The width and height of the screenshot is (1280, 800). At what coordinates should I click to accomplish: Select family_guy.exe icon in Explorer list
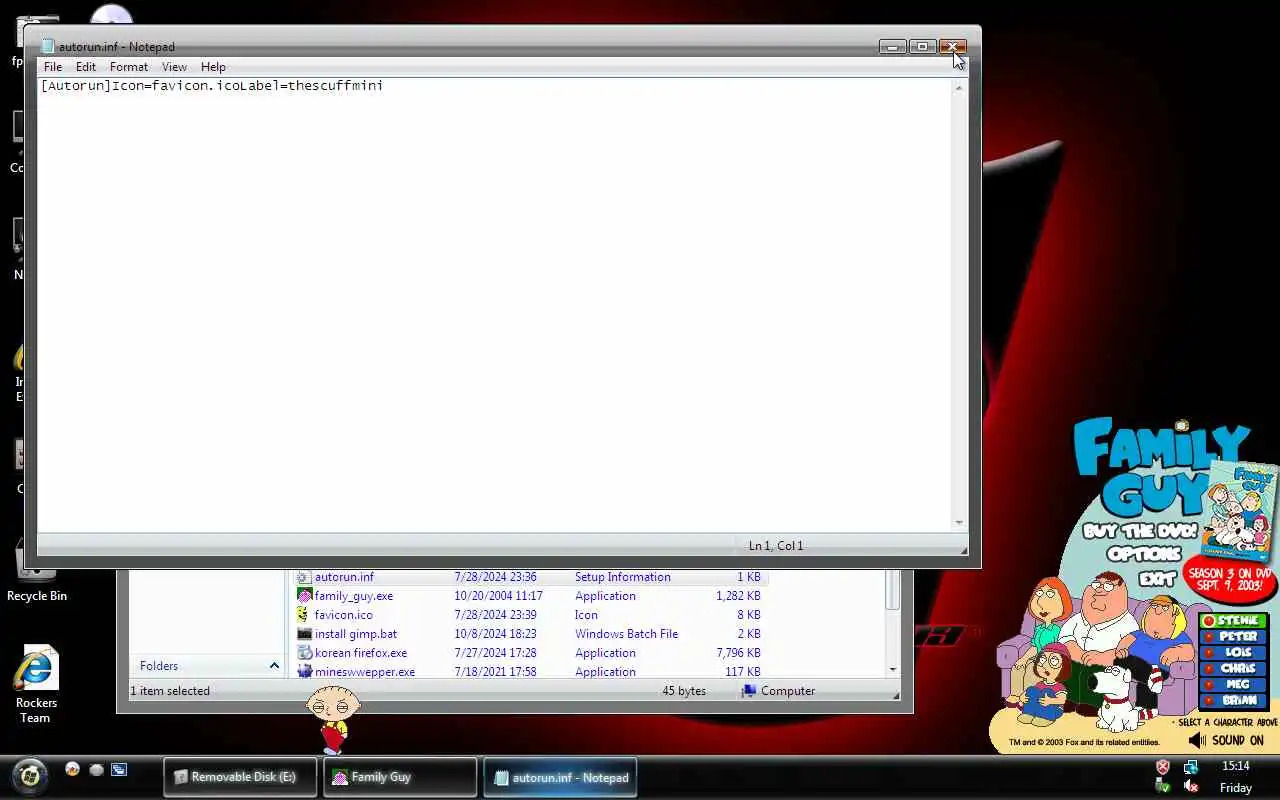(304, 596)
